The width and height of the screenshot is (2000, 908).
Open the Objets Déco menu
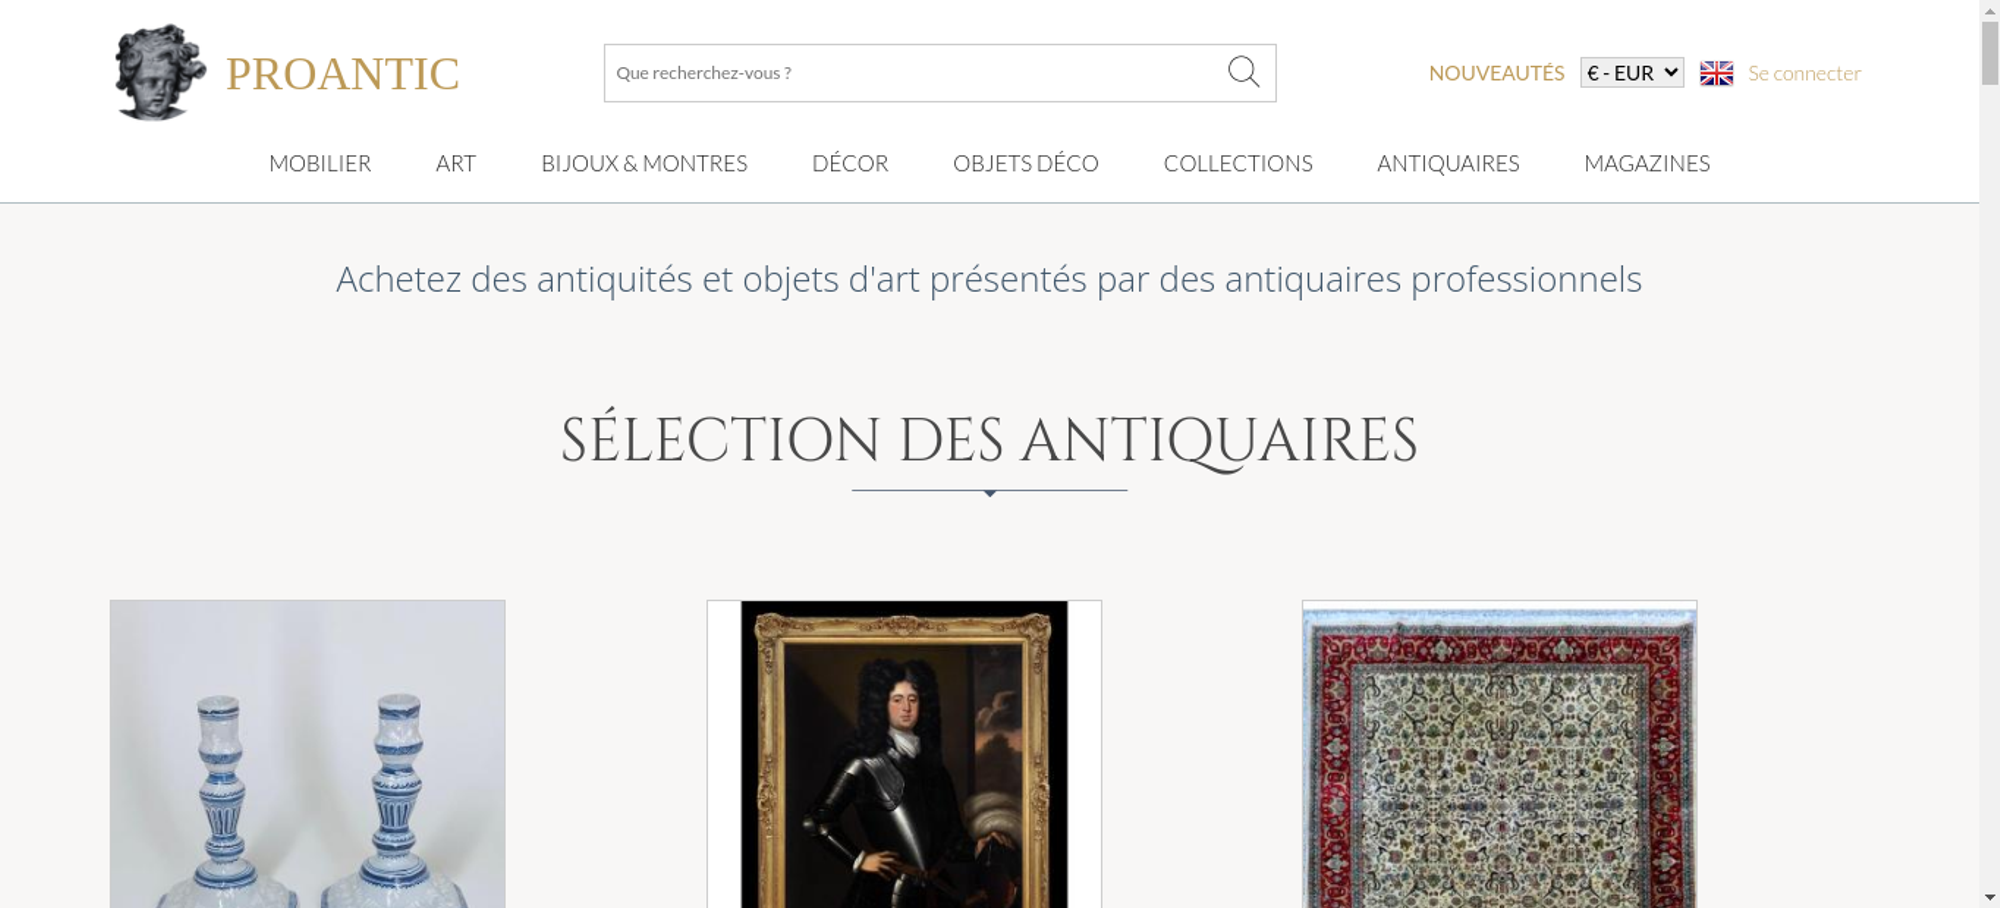pos(1026,163)
